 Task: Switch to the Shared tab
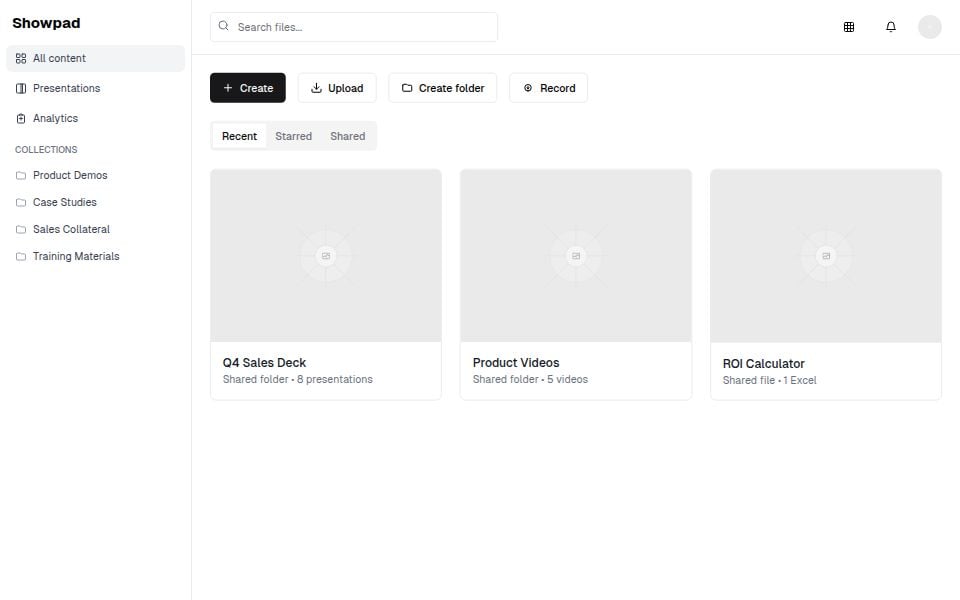click(x=347, y=136)
